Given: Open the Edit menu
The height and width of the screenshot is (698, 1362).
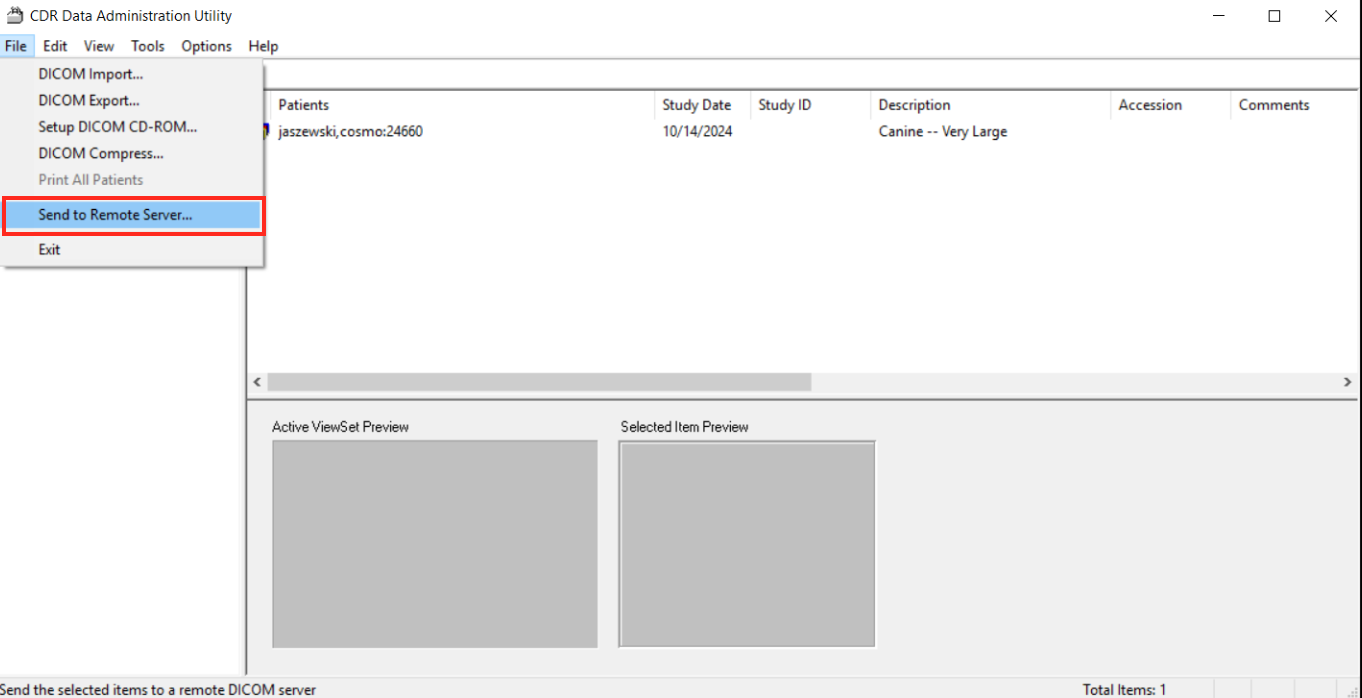Looking at the screenshot, I should point(55,46).
